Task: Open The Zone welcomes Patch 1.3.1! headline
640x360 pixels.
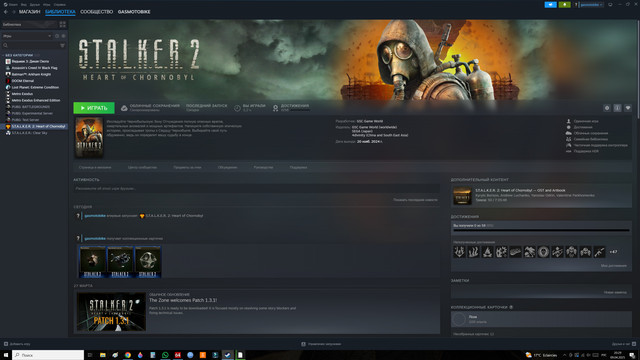Action: point(183,300)
